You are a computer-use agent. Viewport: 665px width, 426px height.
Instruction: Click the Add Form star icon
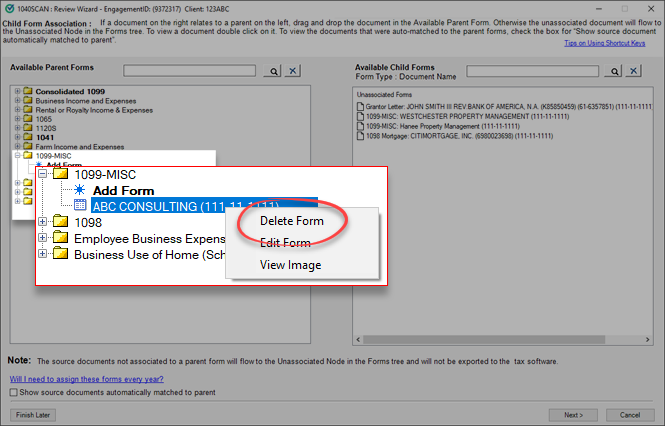pos(80,190)
